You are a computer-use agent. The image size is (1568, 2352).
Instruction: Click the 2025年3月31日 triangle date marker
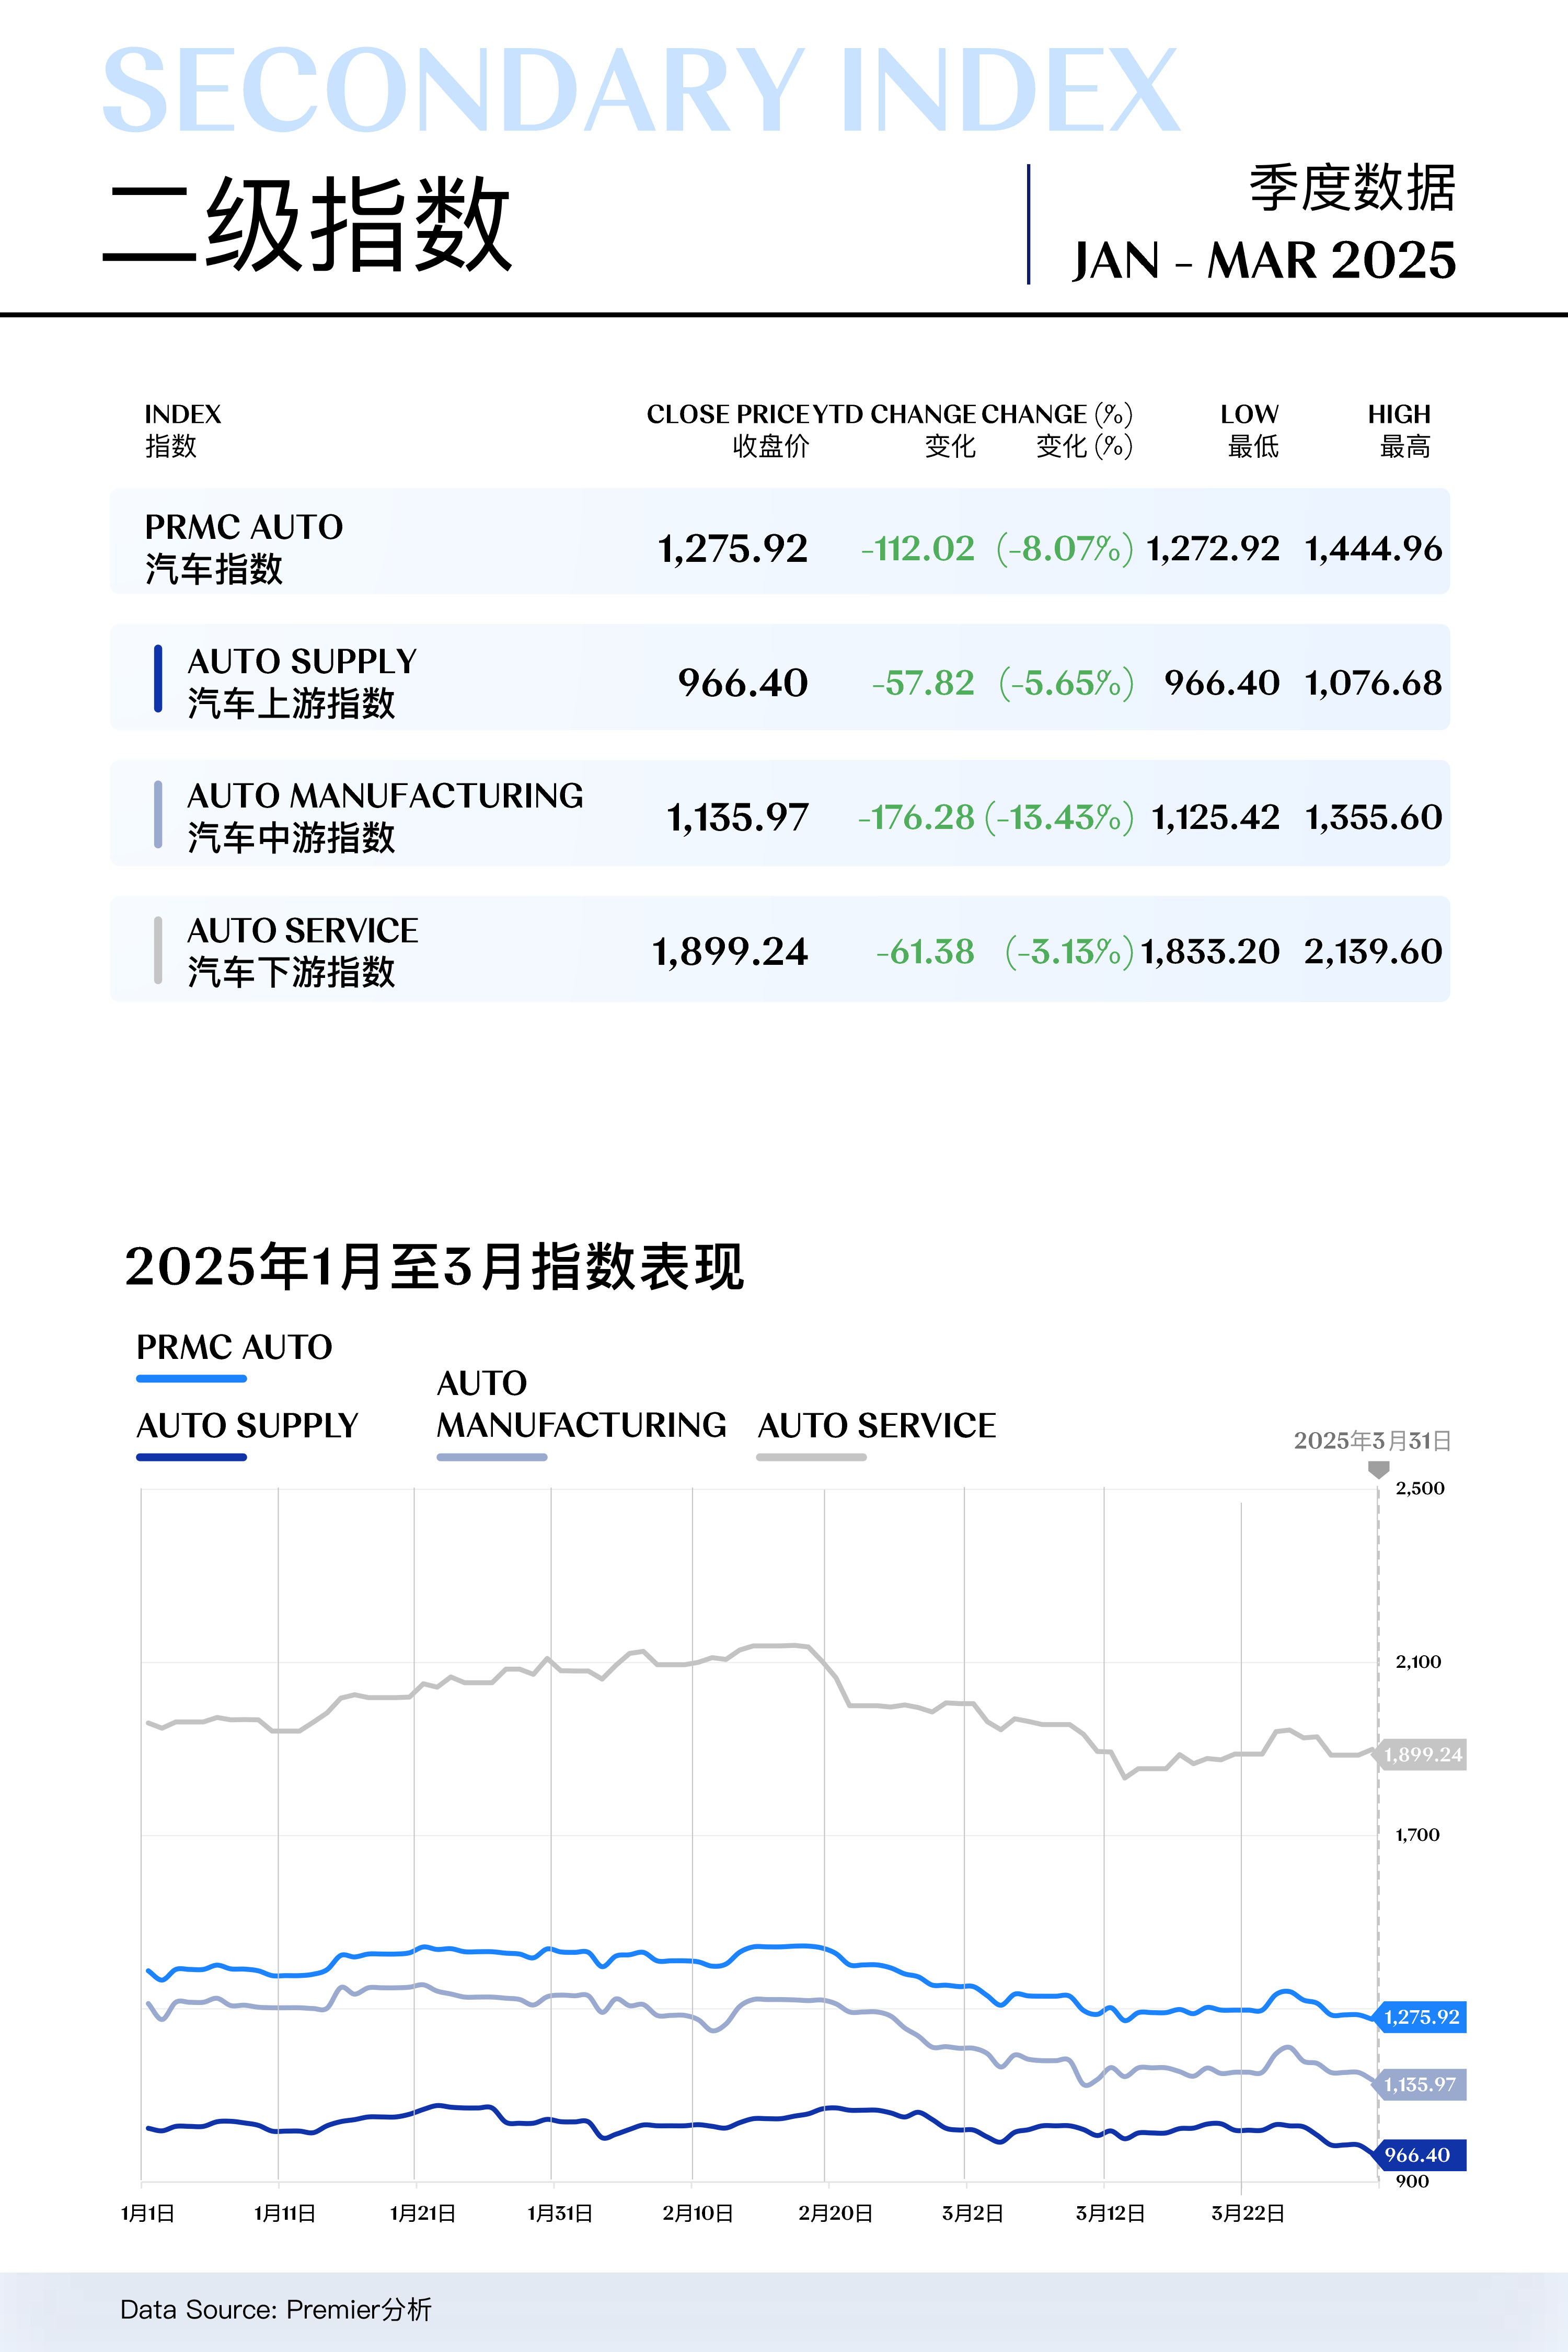(1378, 1469)
